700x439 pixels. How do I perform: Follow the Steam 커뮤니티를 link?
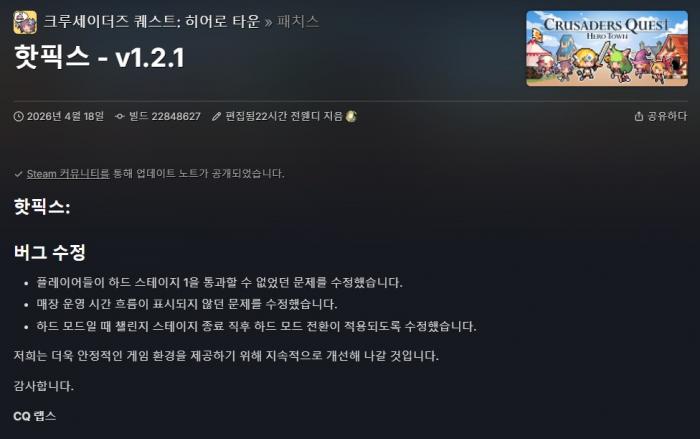68,173
